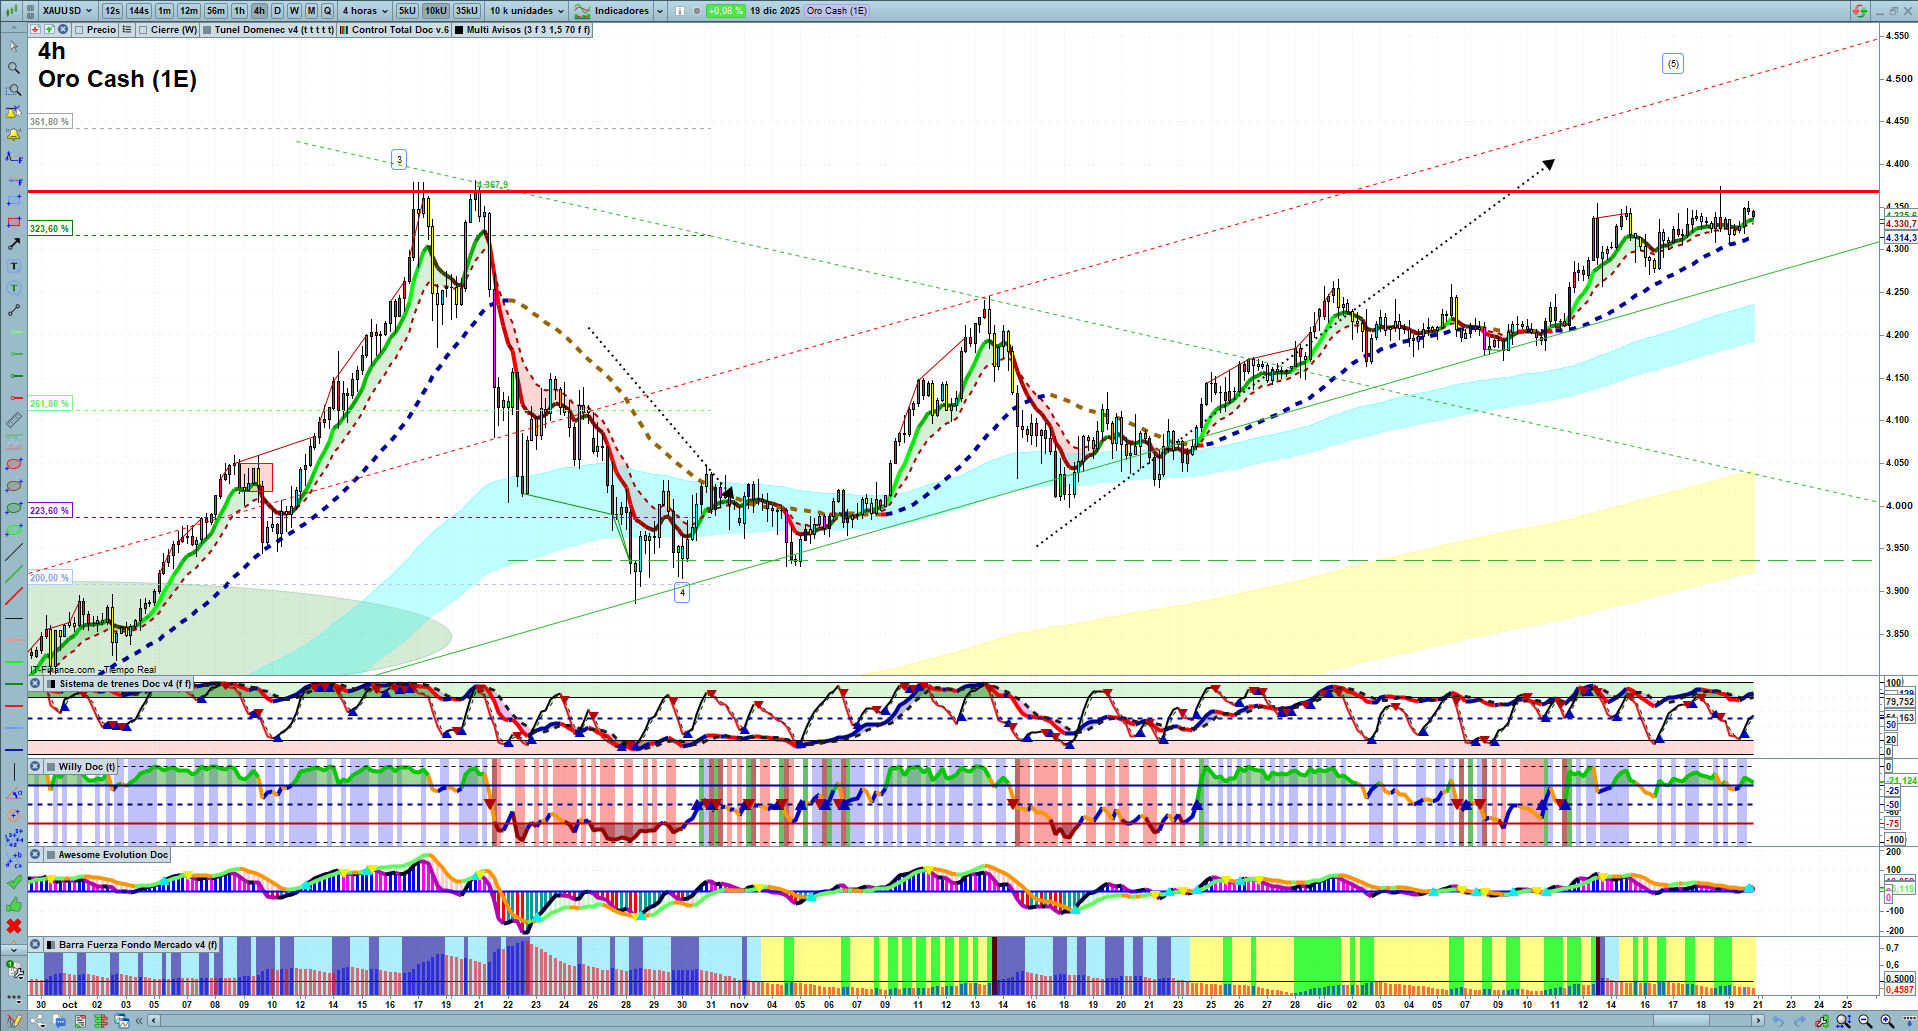Select the arrow cursor tool
The height and width of the screenshot is (1031, 1918).
click(14, 46)
